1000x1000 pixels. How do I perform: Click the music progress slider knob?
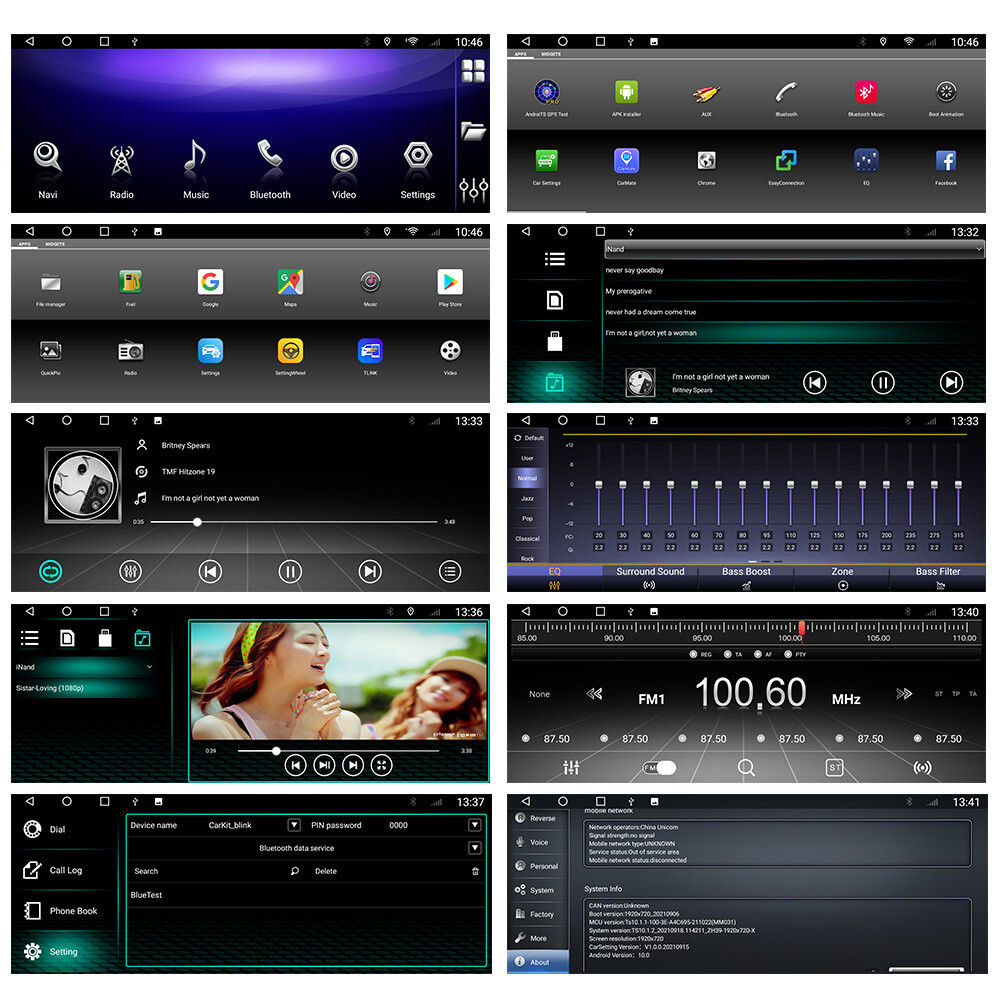198,522
